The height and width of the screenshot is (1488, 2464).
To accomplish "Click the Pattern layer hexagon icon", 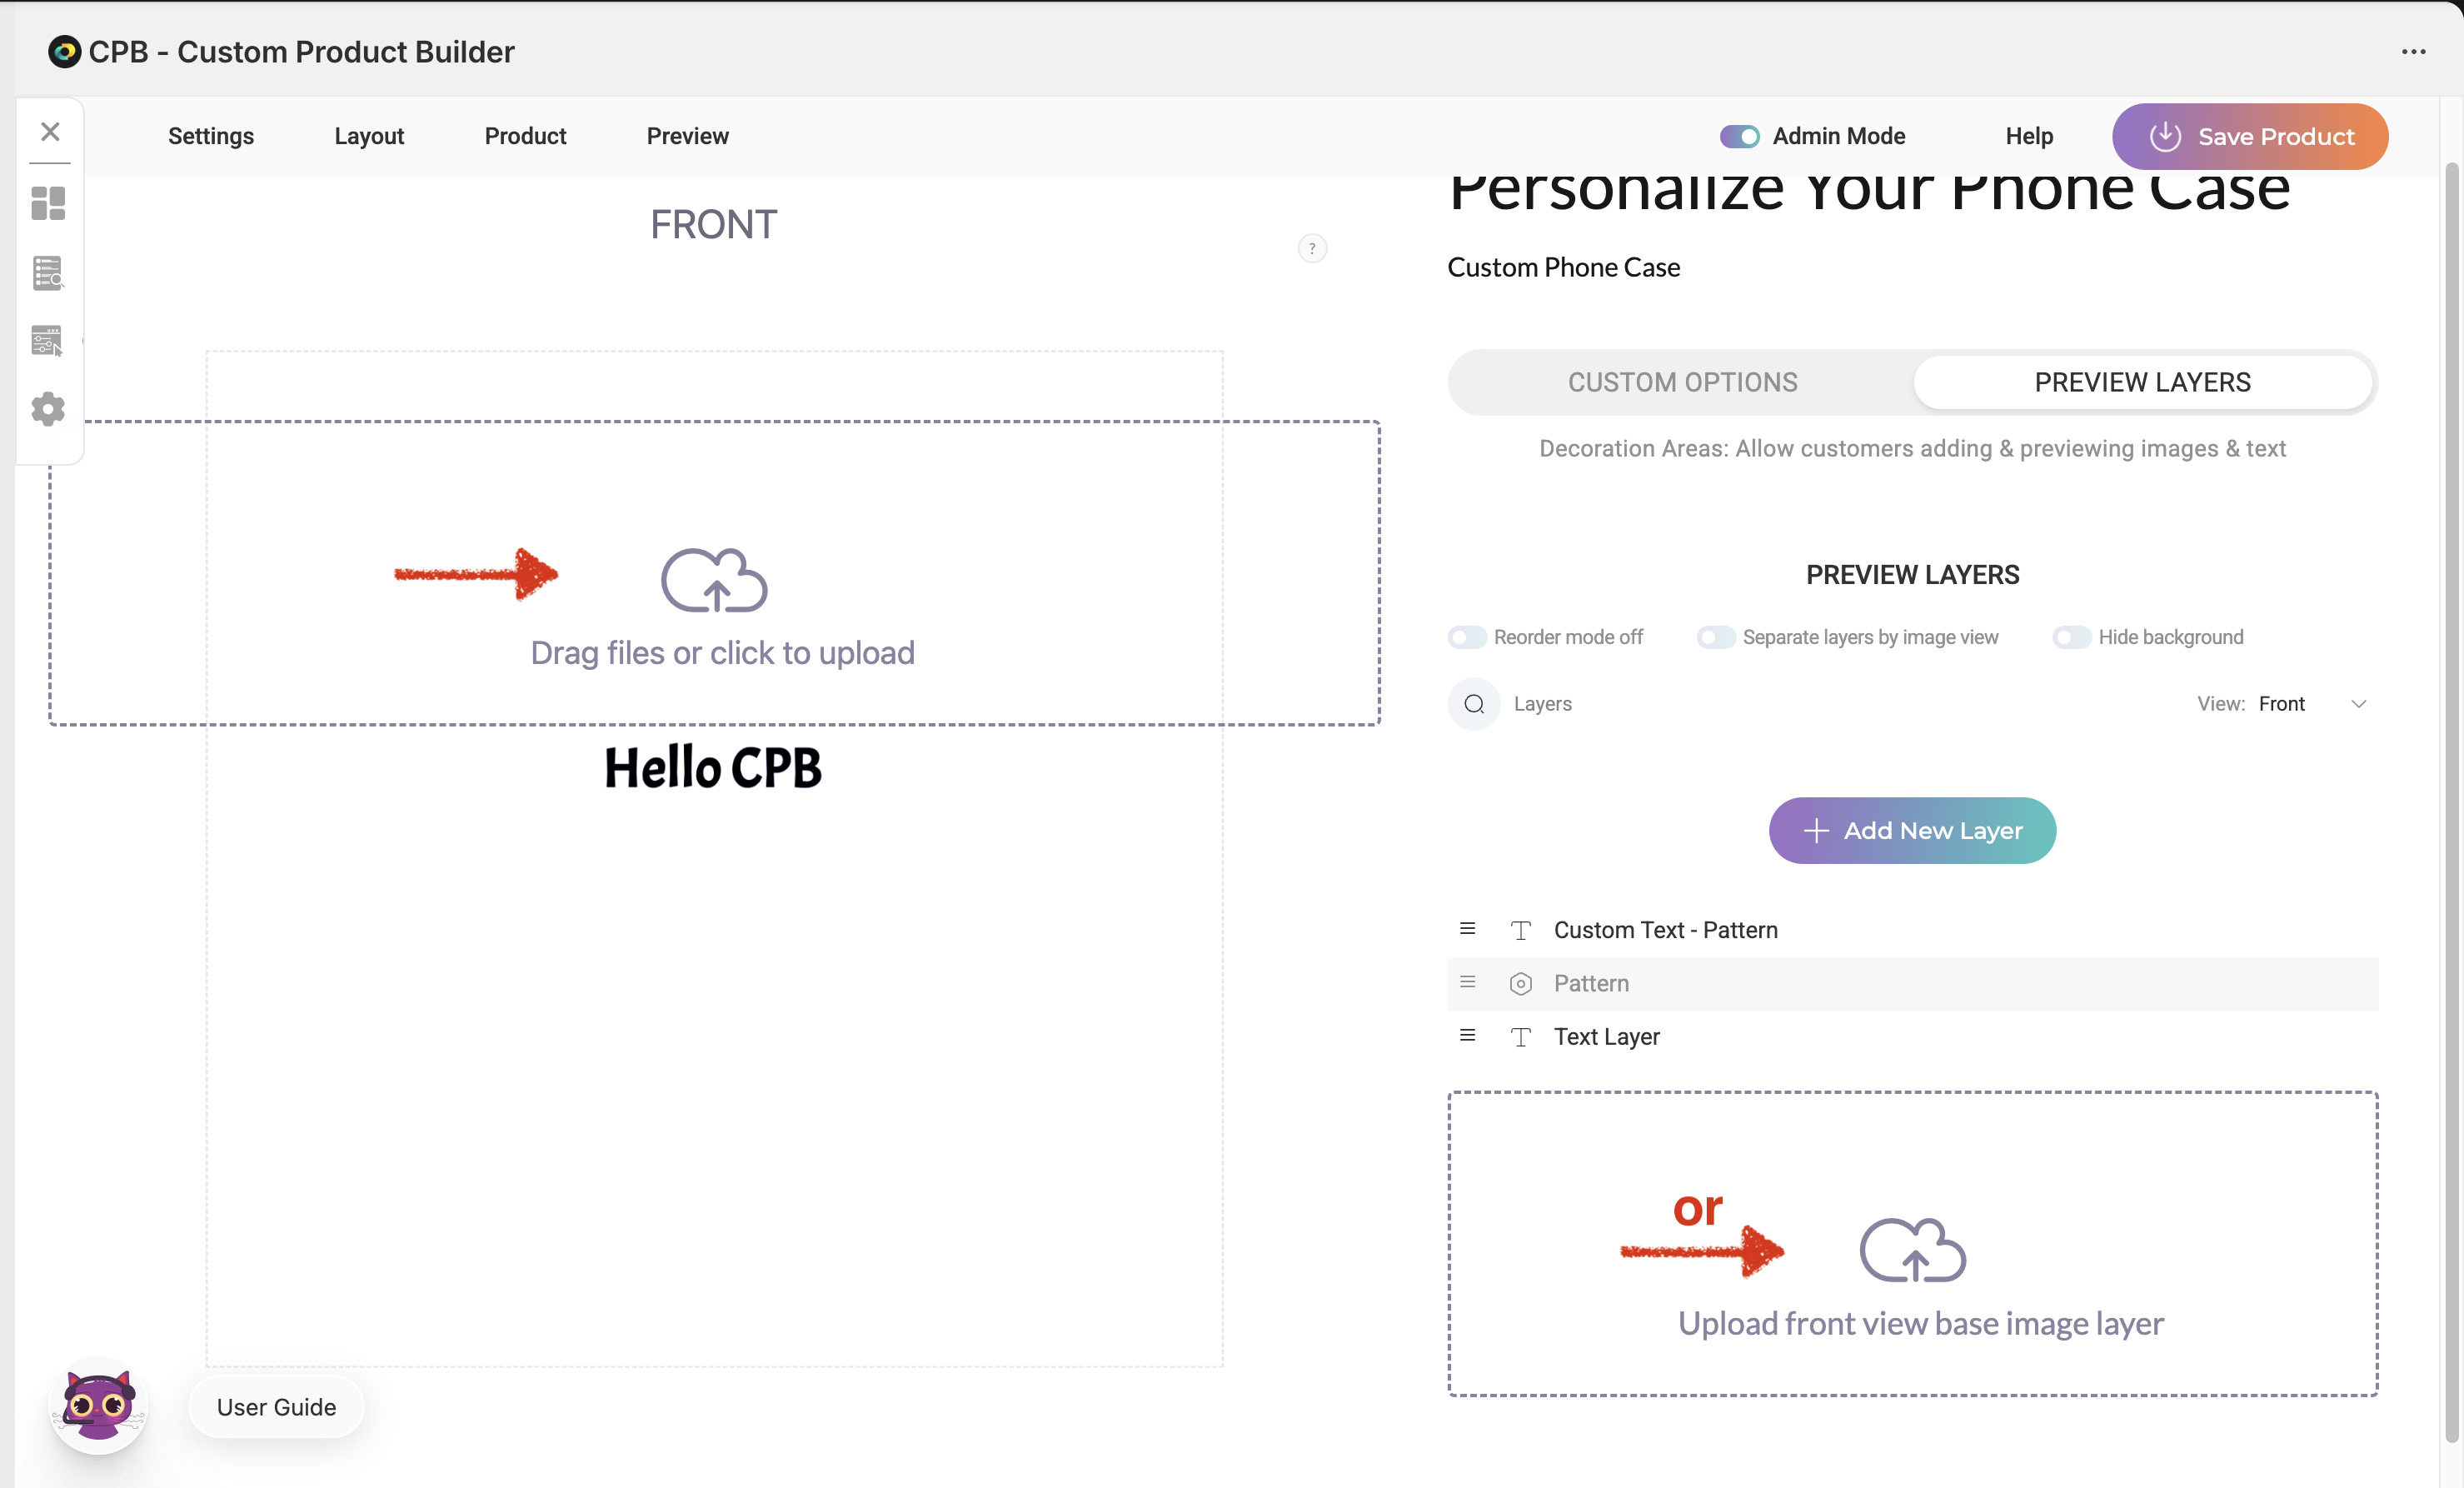I will (x=1520, y=984).
